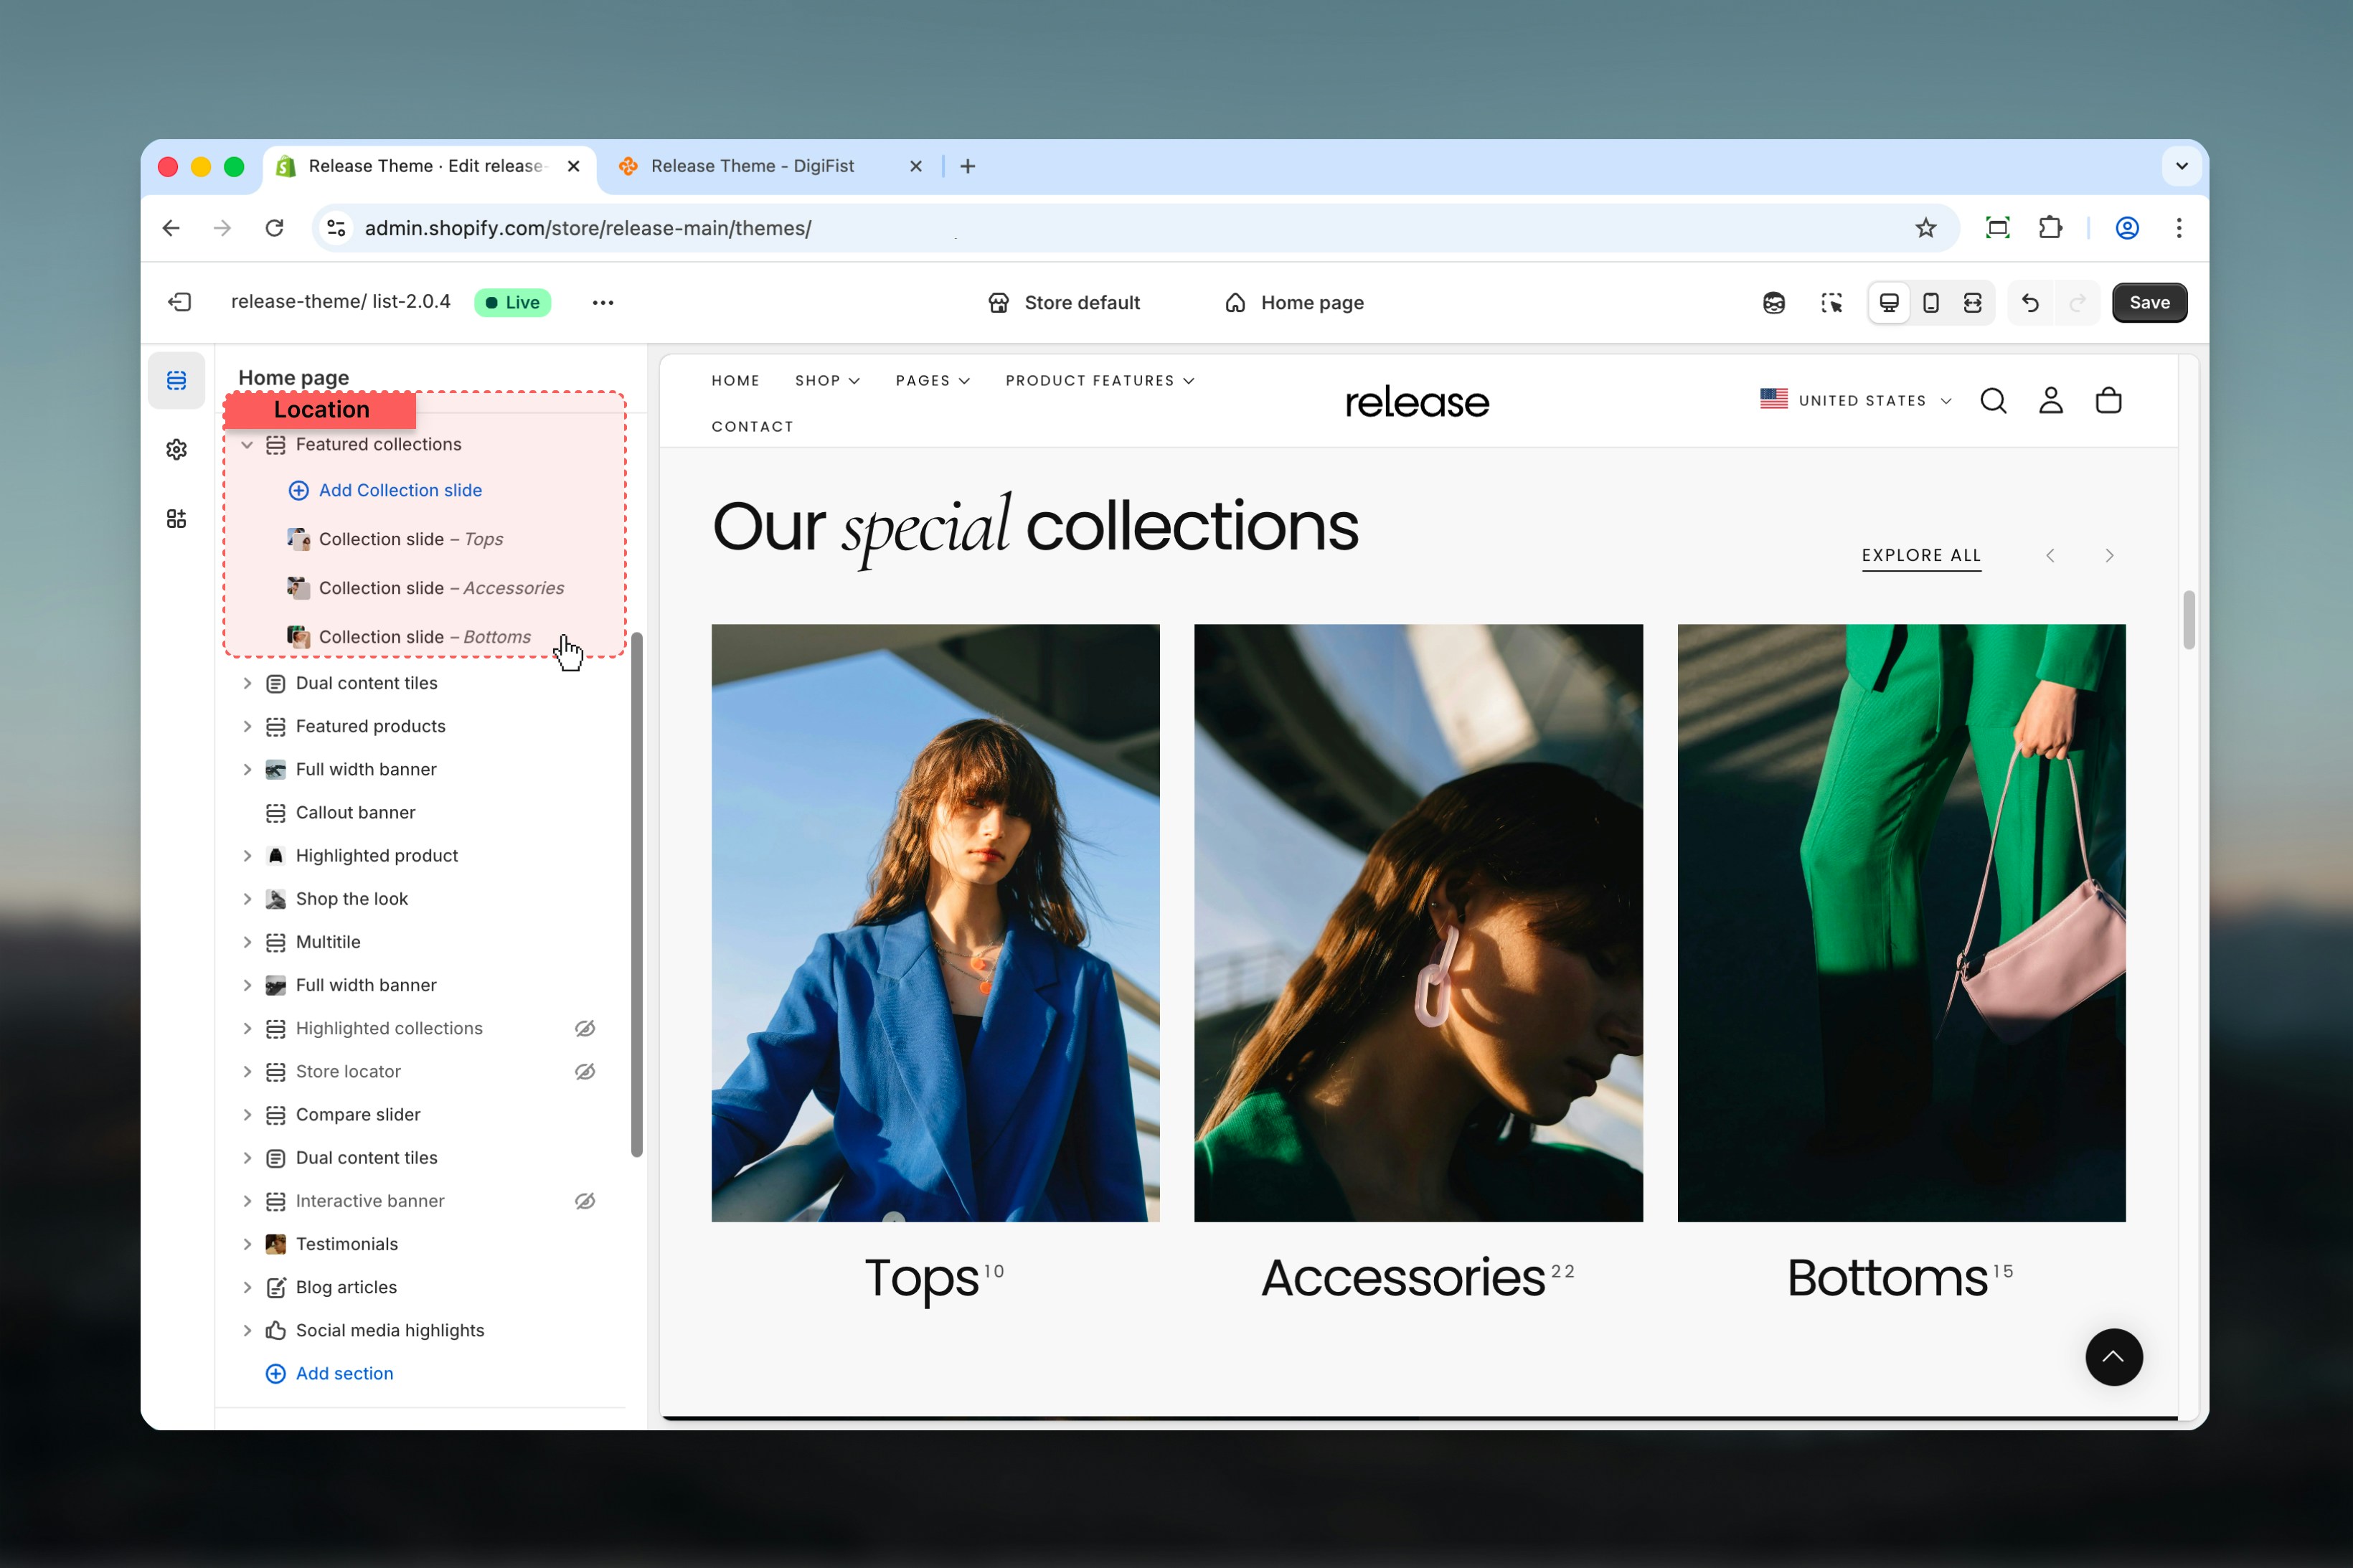Click the Save button

(x=2148, y=302)
